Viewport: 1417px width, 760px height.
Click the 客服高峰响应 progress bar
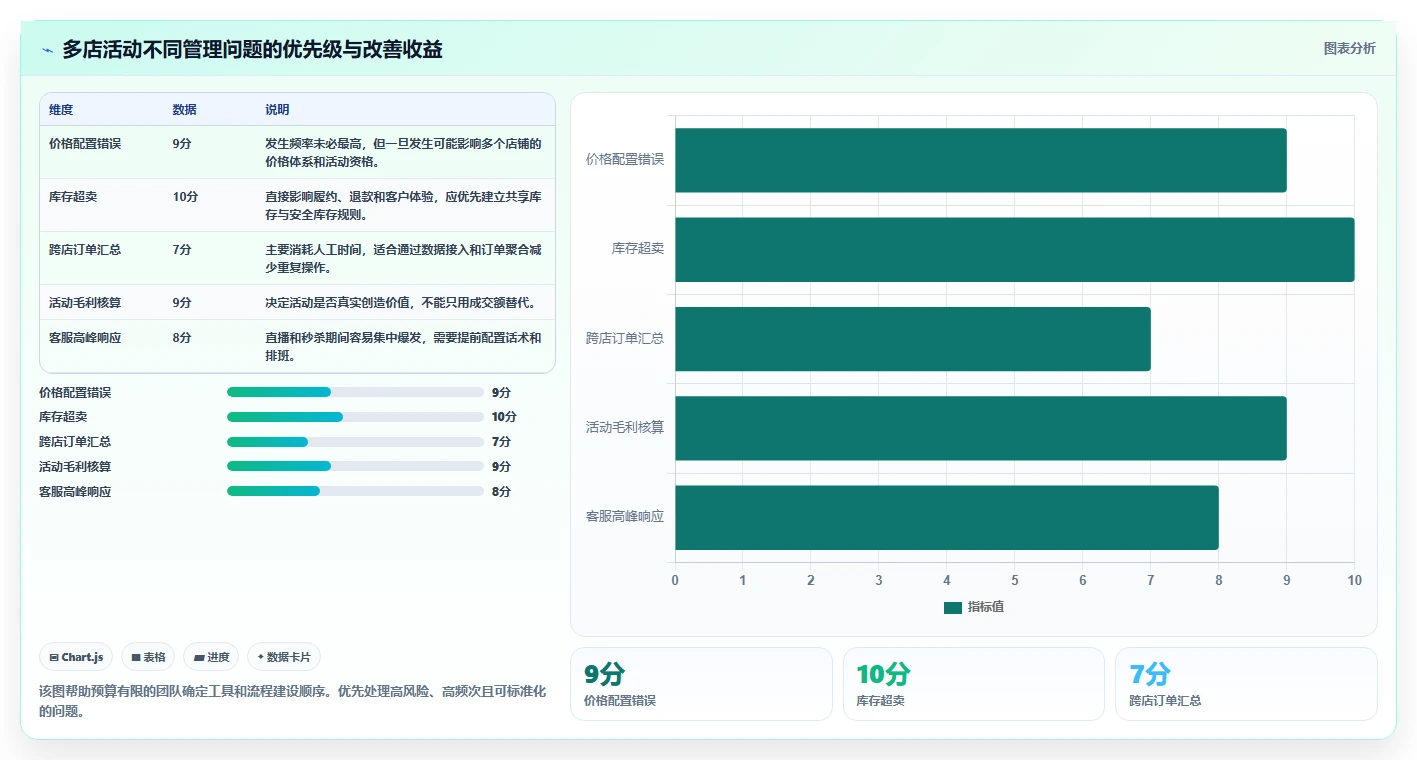355,491
